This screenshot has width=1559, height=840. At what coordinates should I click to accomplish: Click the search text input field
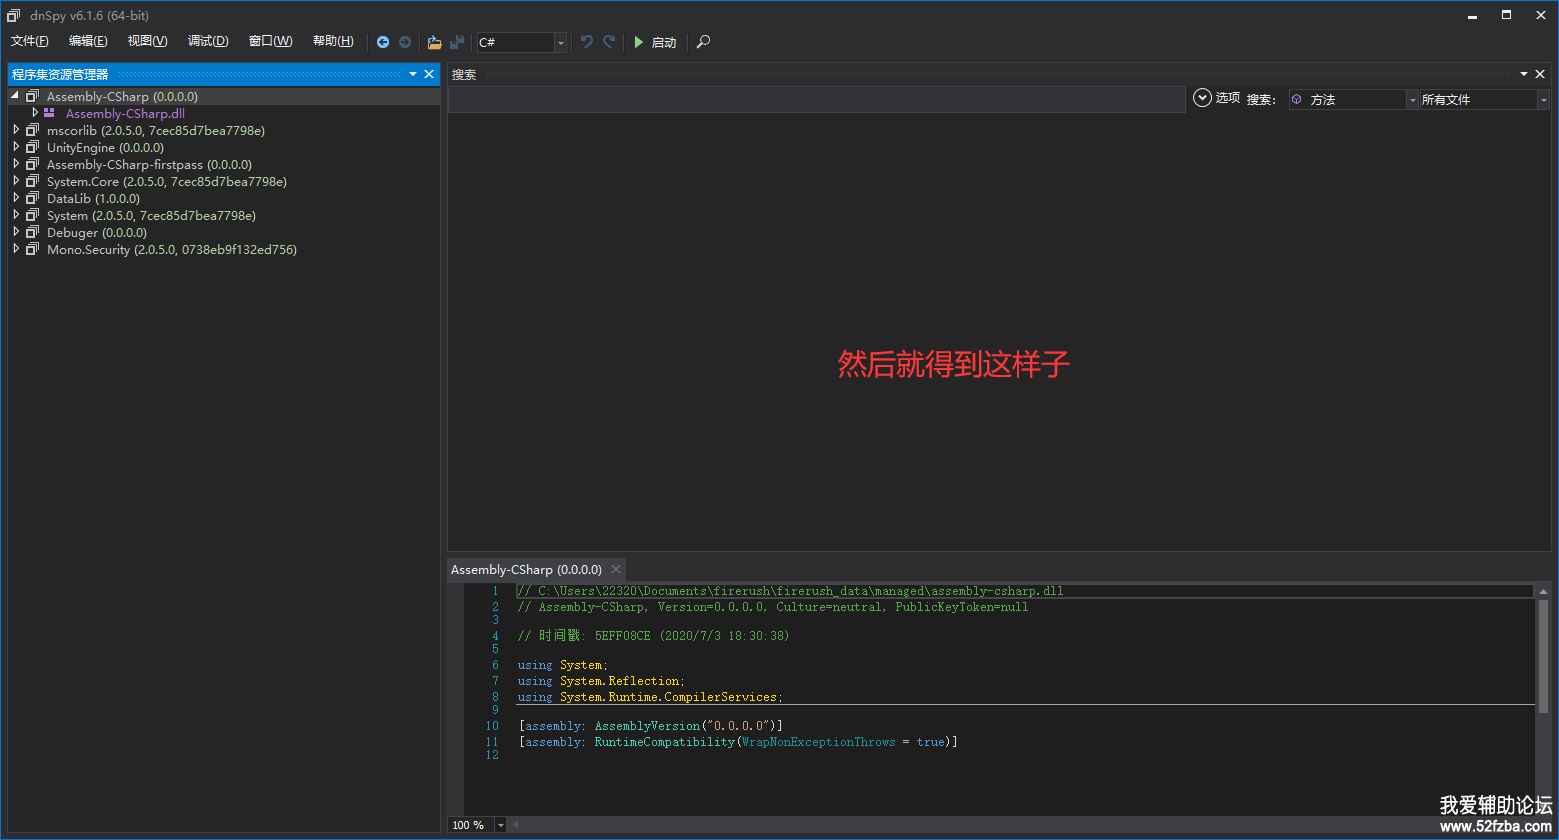[x=815, y=99]
